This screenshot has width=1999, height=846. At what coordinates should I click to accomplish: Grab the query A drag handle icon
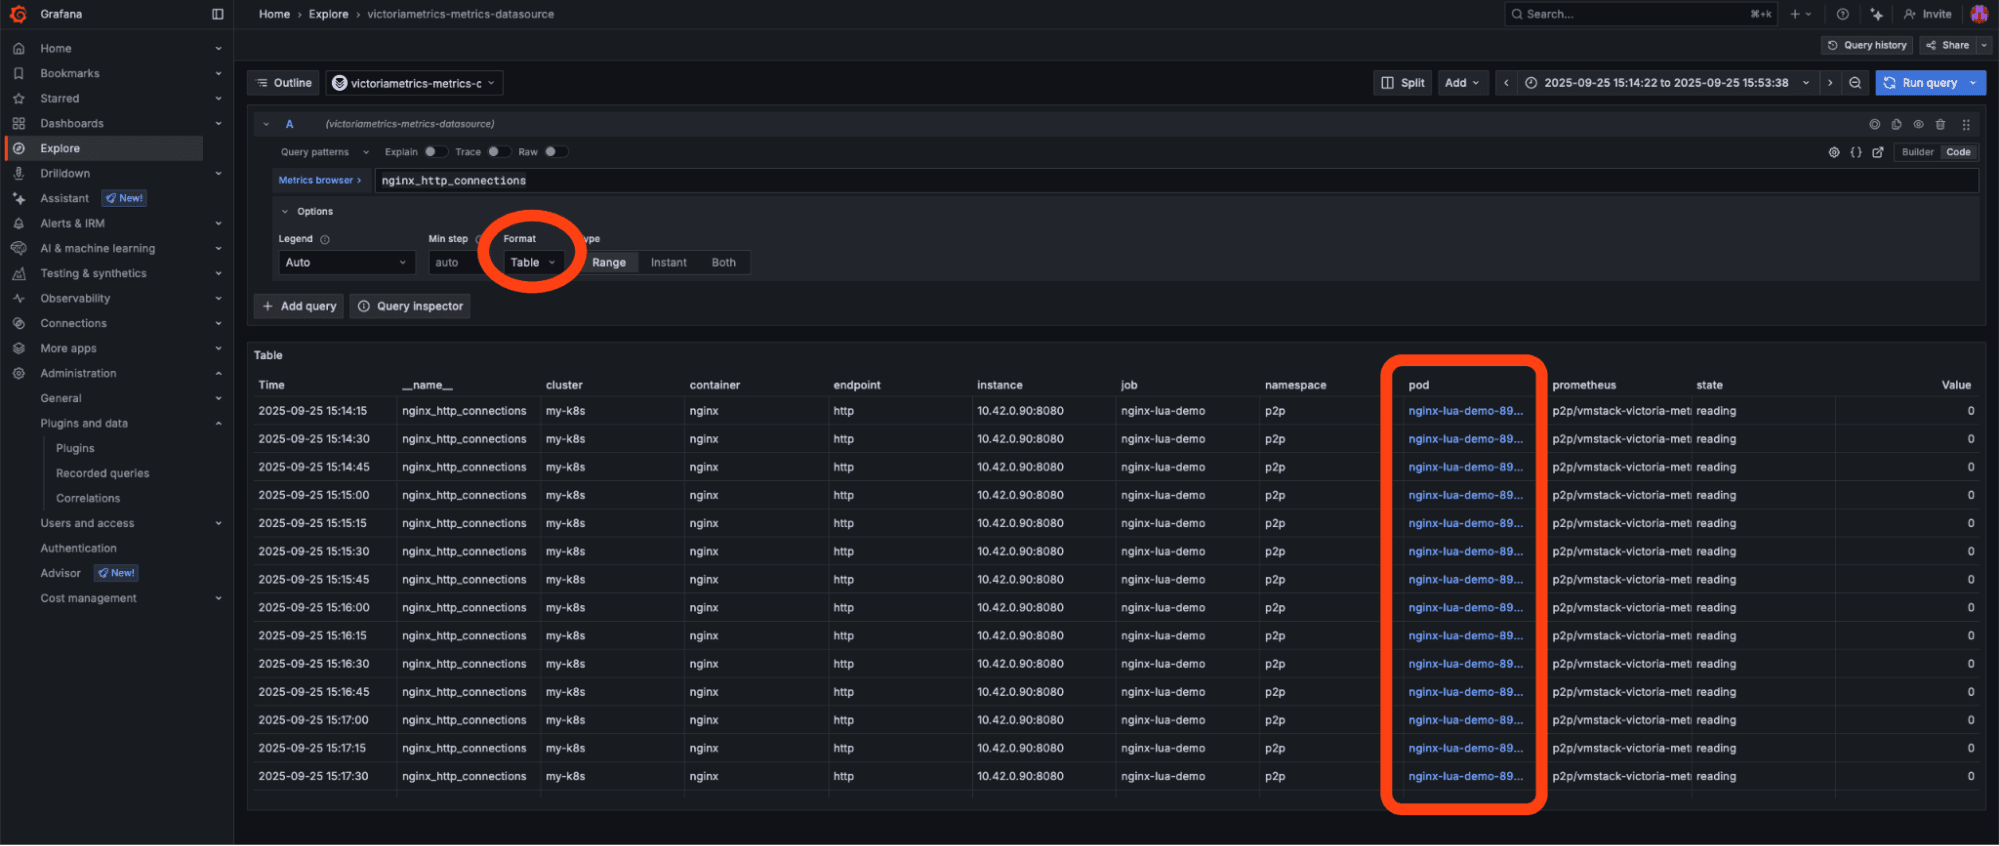[1966, 124]
